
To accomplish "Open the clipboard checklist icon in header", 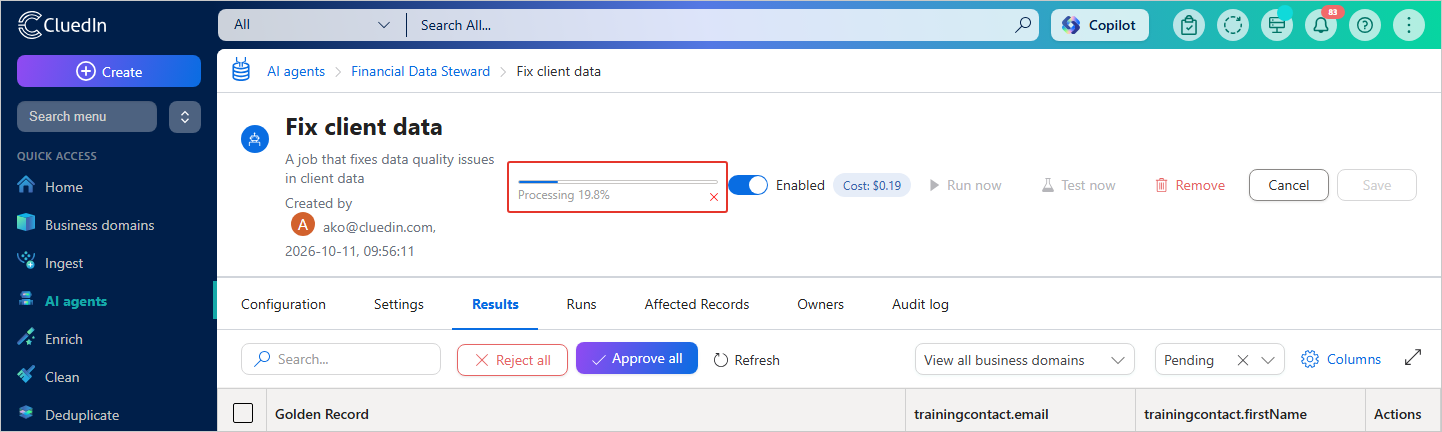I will tap(1189, 25).
